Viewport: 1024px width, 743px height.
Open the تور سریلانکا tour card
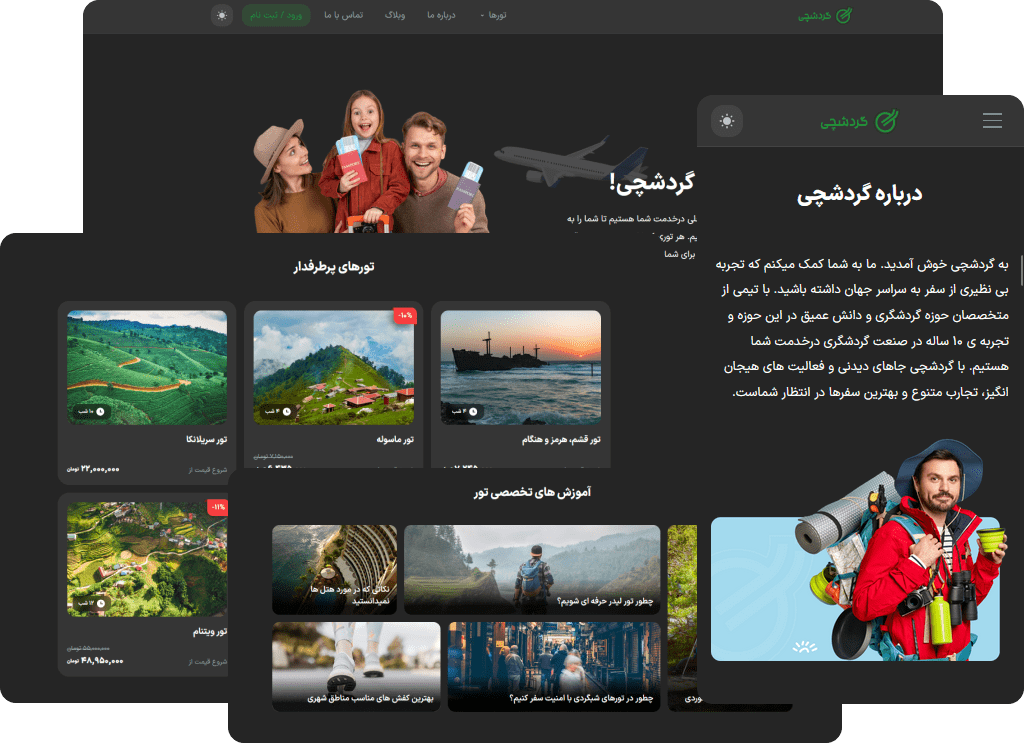pos(147,385)
